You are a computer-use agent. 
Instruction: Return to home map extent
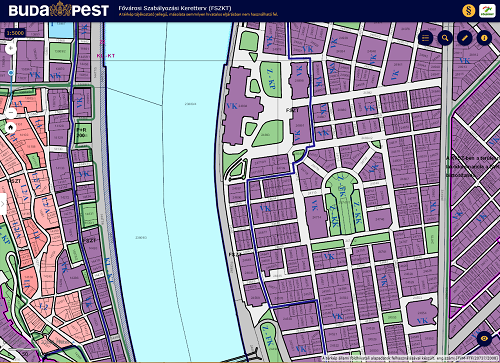11,128
